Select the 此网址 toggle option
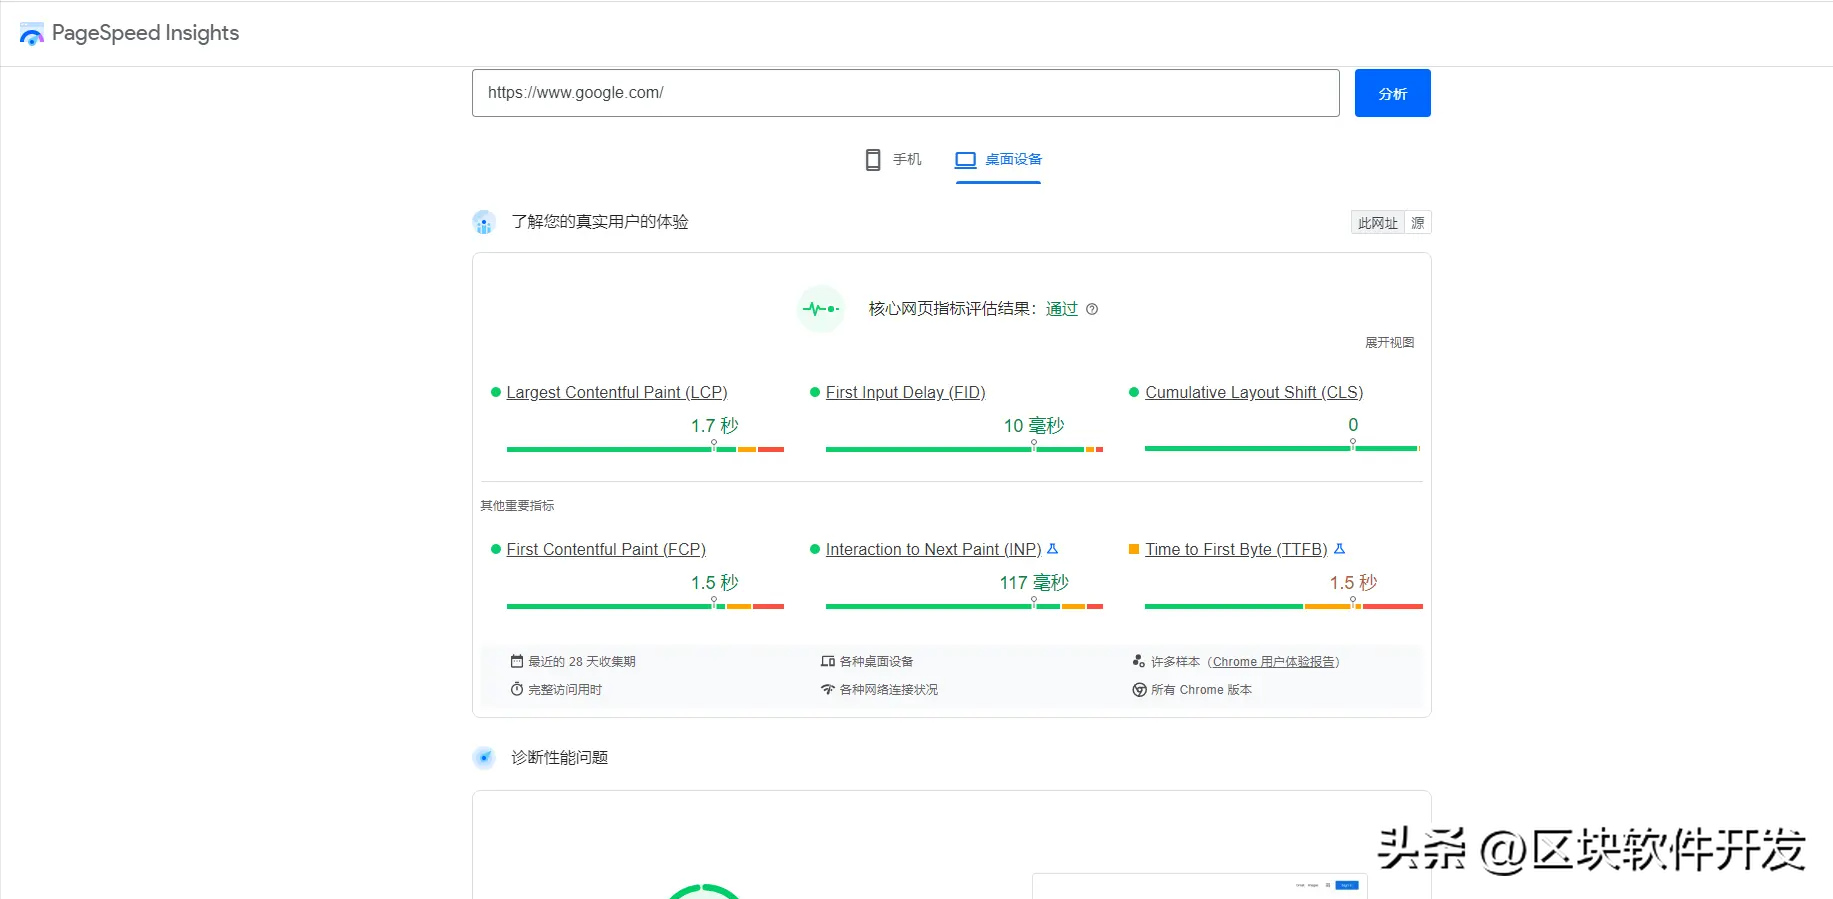Viewport: 1833px width, 899px height. tap(1377, 223)
